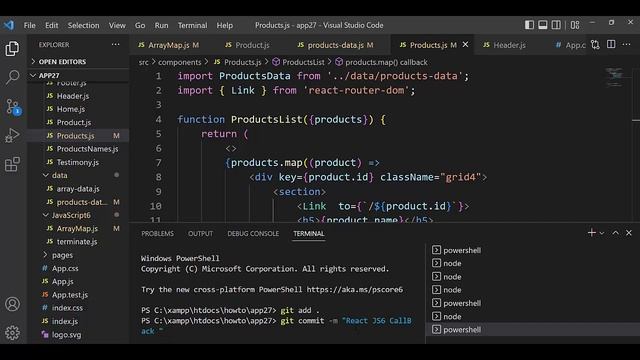
Task: Switch to the ArrayMap.js tab
Action: pos(169,45)
